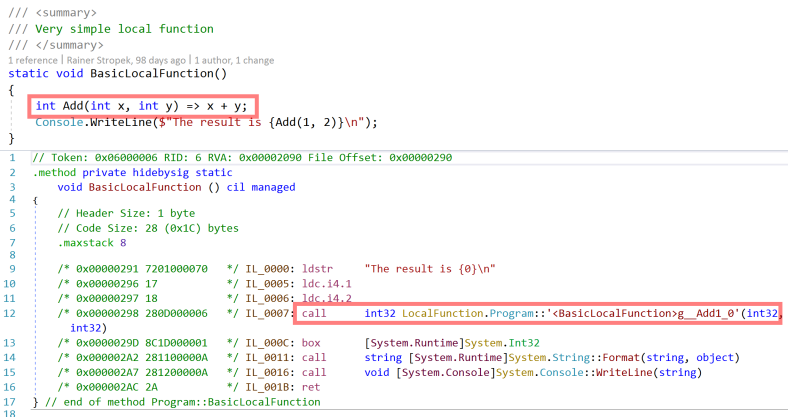Click line number 1 in the IL listing
The height and width of the screenshot is (417, 788).
click(13, 158)
